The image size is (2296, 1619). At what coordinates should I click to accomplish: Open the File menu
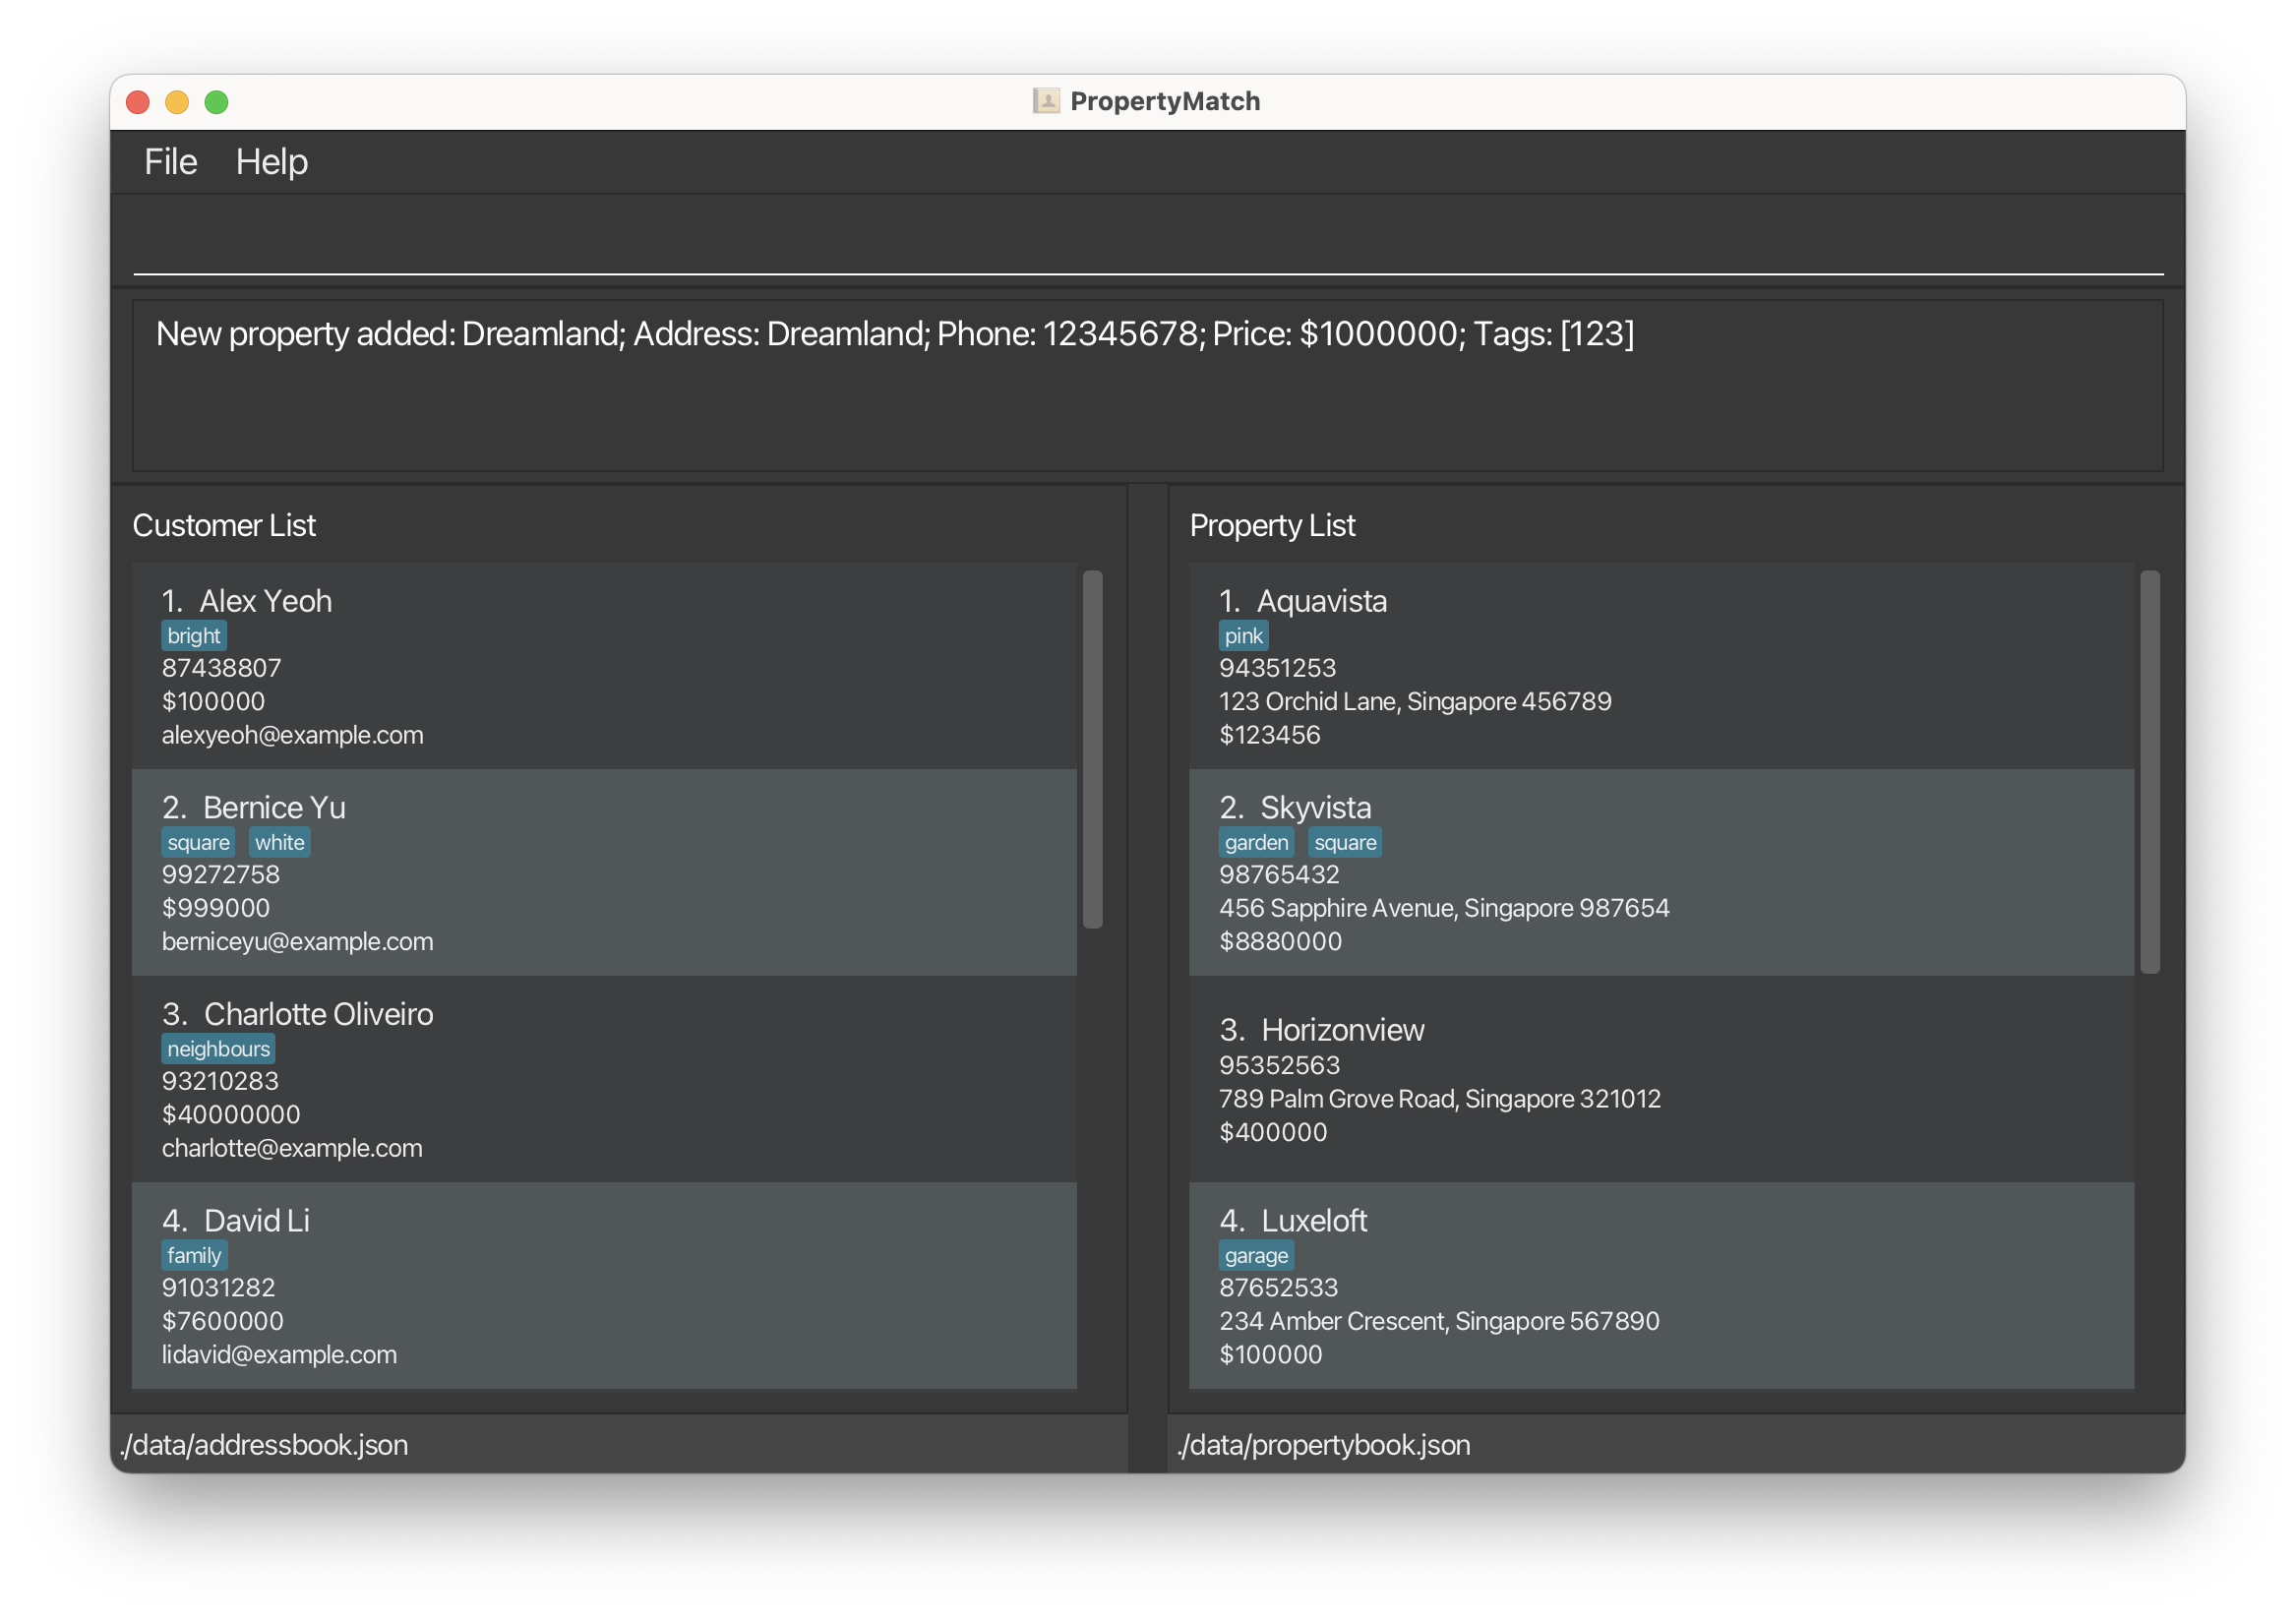click(170, 162)
